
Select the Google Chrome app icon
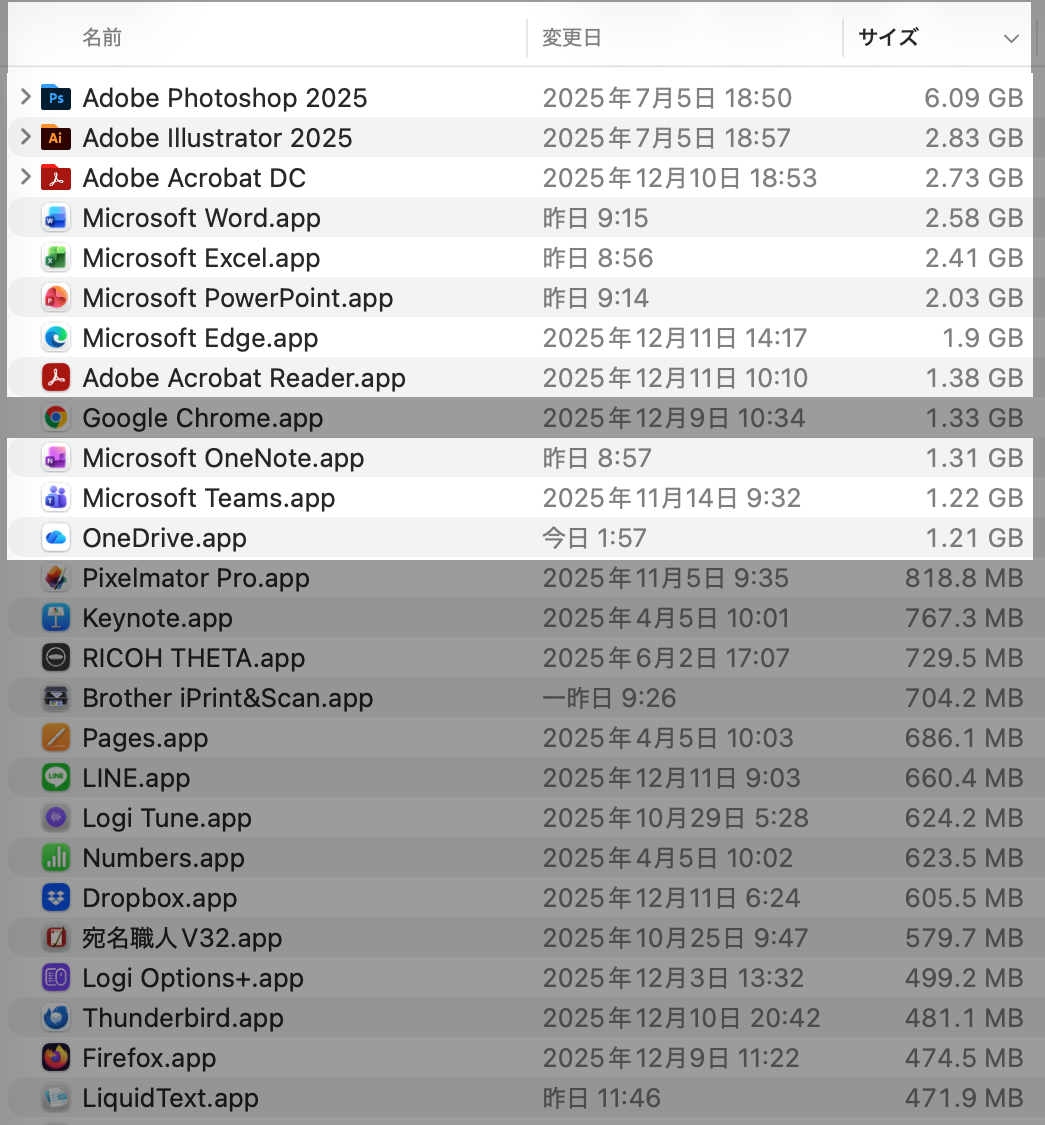coord(56,418)
